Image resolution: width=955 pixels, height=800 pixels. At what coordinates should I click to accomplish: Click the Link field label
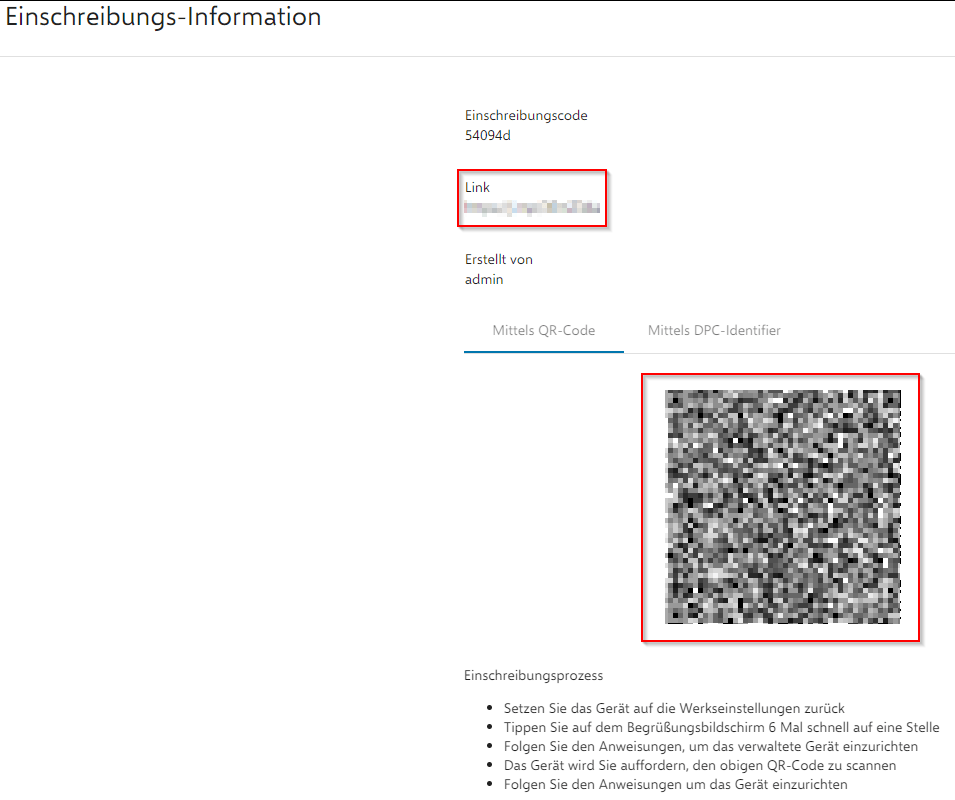point(477,188)
